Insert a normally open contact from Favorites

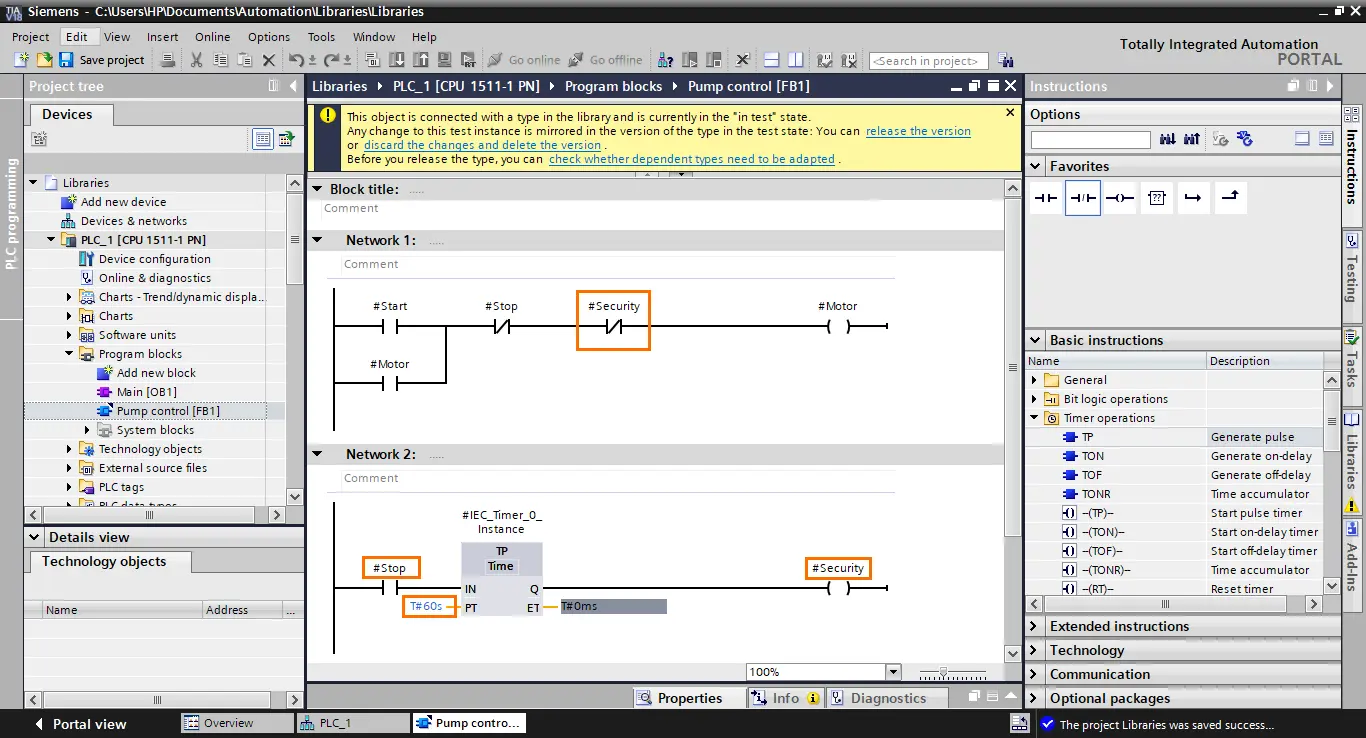point(1046,198)
